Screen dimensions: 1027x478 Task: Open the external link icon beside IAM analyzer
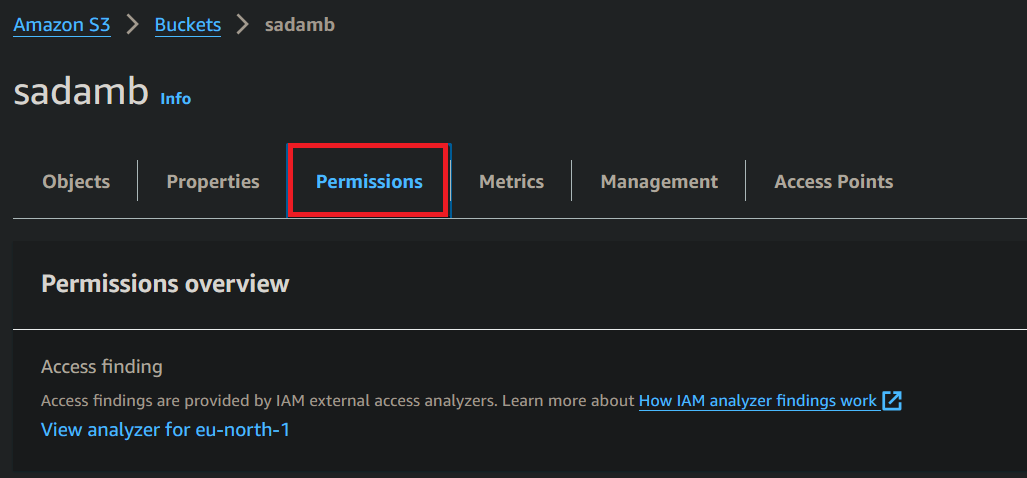(x=892, y=401)
